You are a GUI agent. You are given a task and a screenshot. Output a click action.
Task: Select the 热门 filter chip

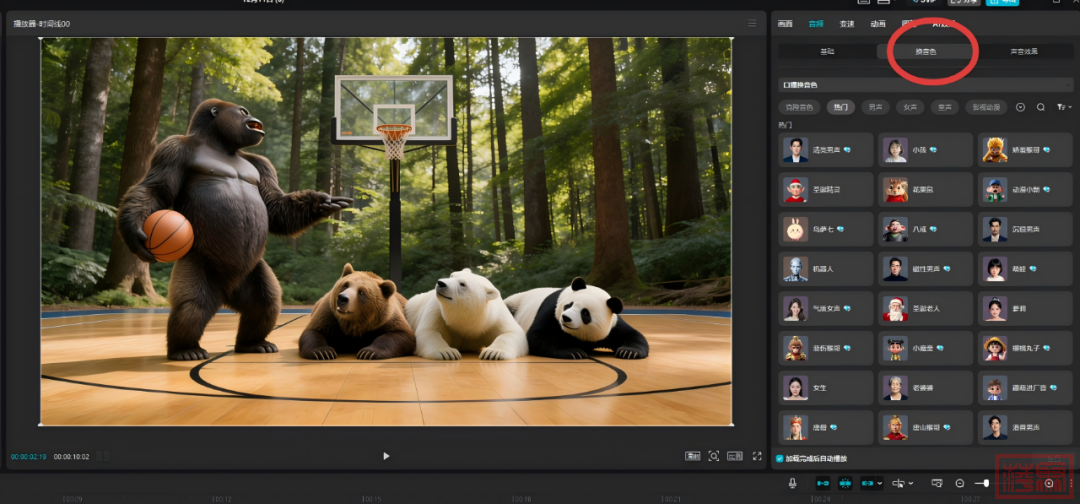[x=840, y=107]
